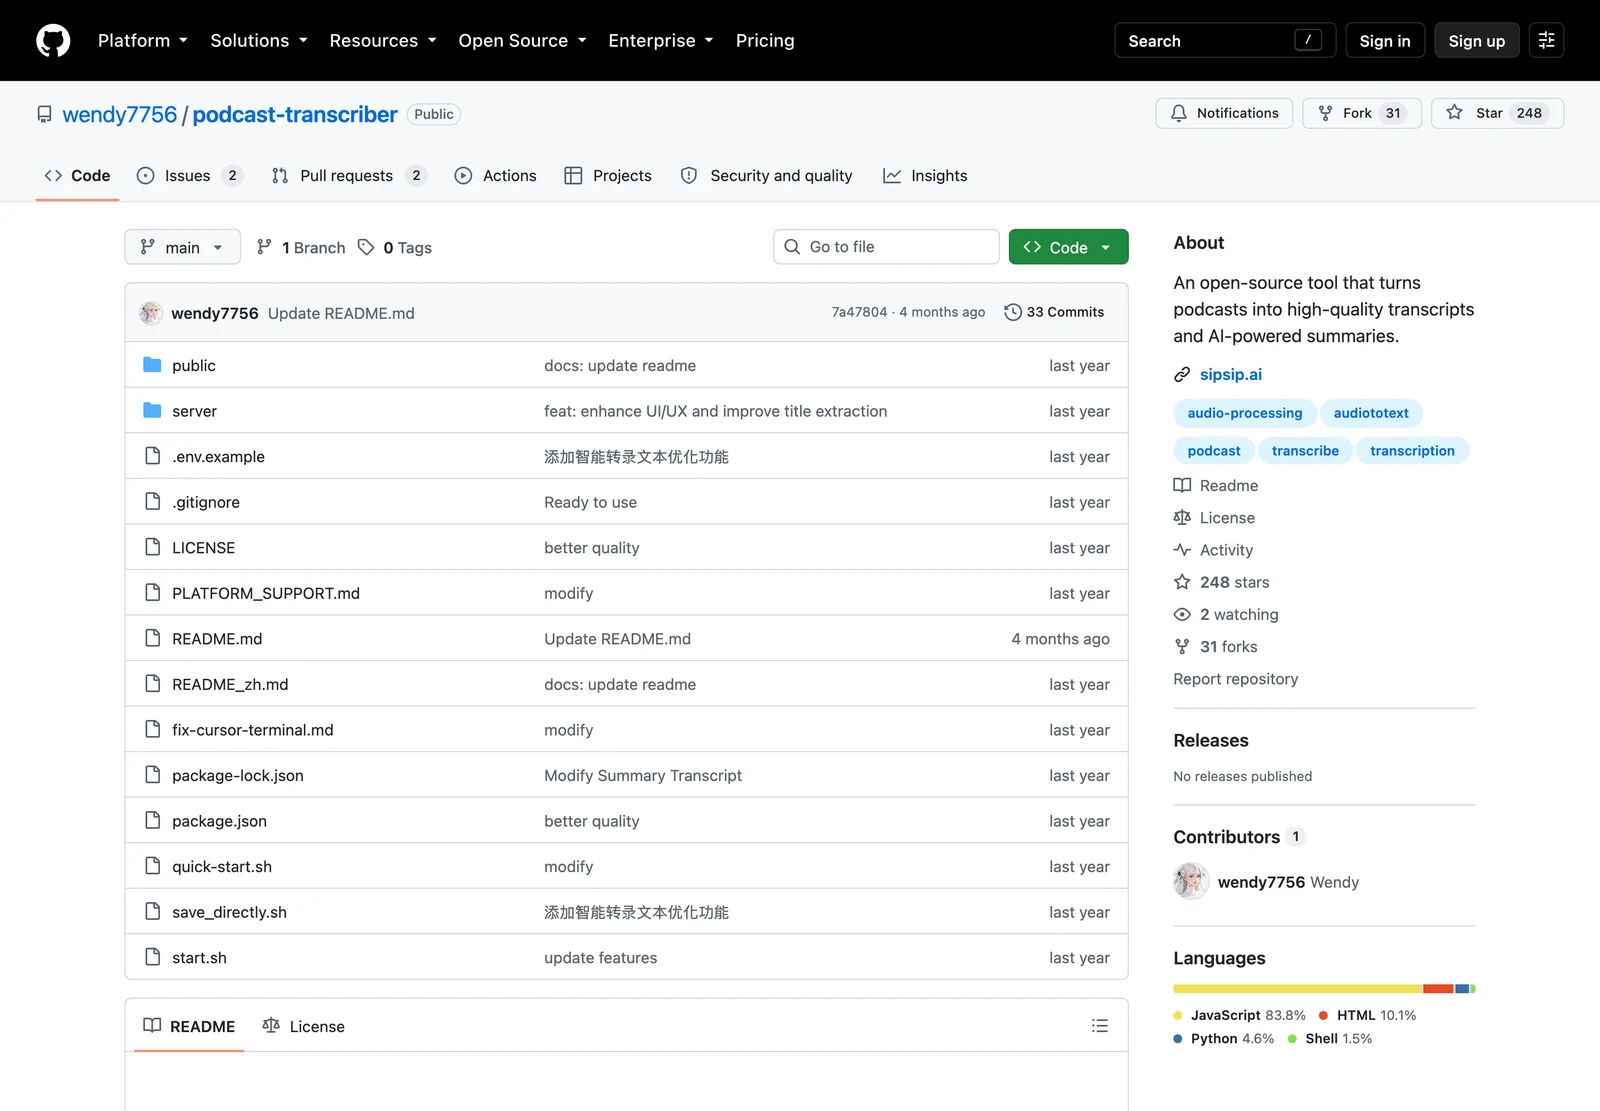Screen dimensions: 1600x1111
Task: Open the main branch selector
Action: (183, 247)
